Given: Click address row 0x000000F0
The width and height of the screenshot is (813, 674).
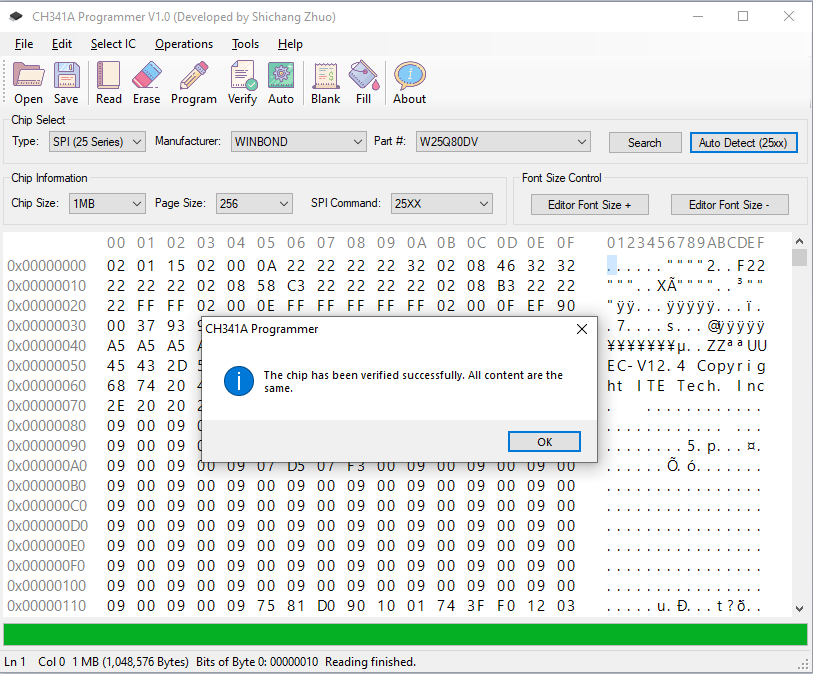Looking at the screenshot, I should 46,566.
